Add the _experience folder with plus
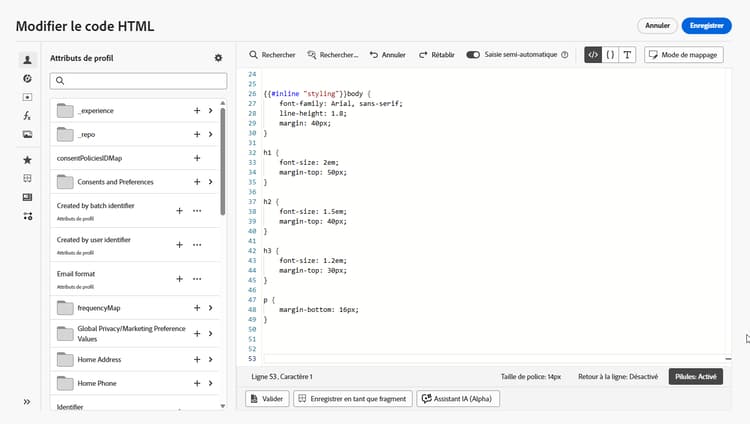Viewport: 750px width, 424px height. tap(197, 111)
